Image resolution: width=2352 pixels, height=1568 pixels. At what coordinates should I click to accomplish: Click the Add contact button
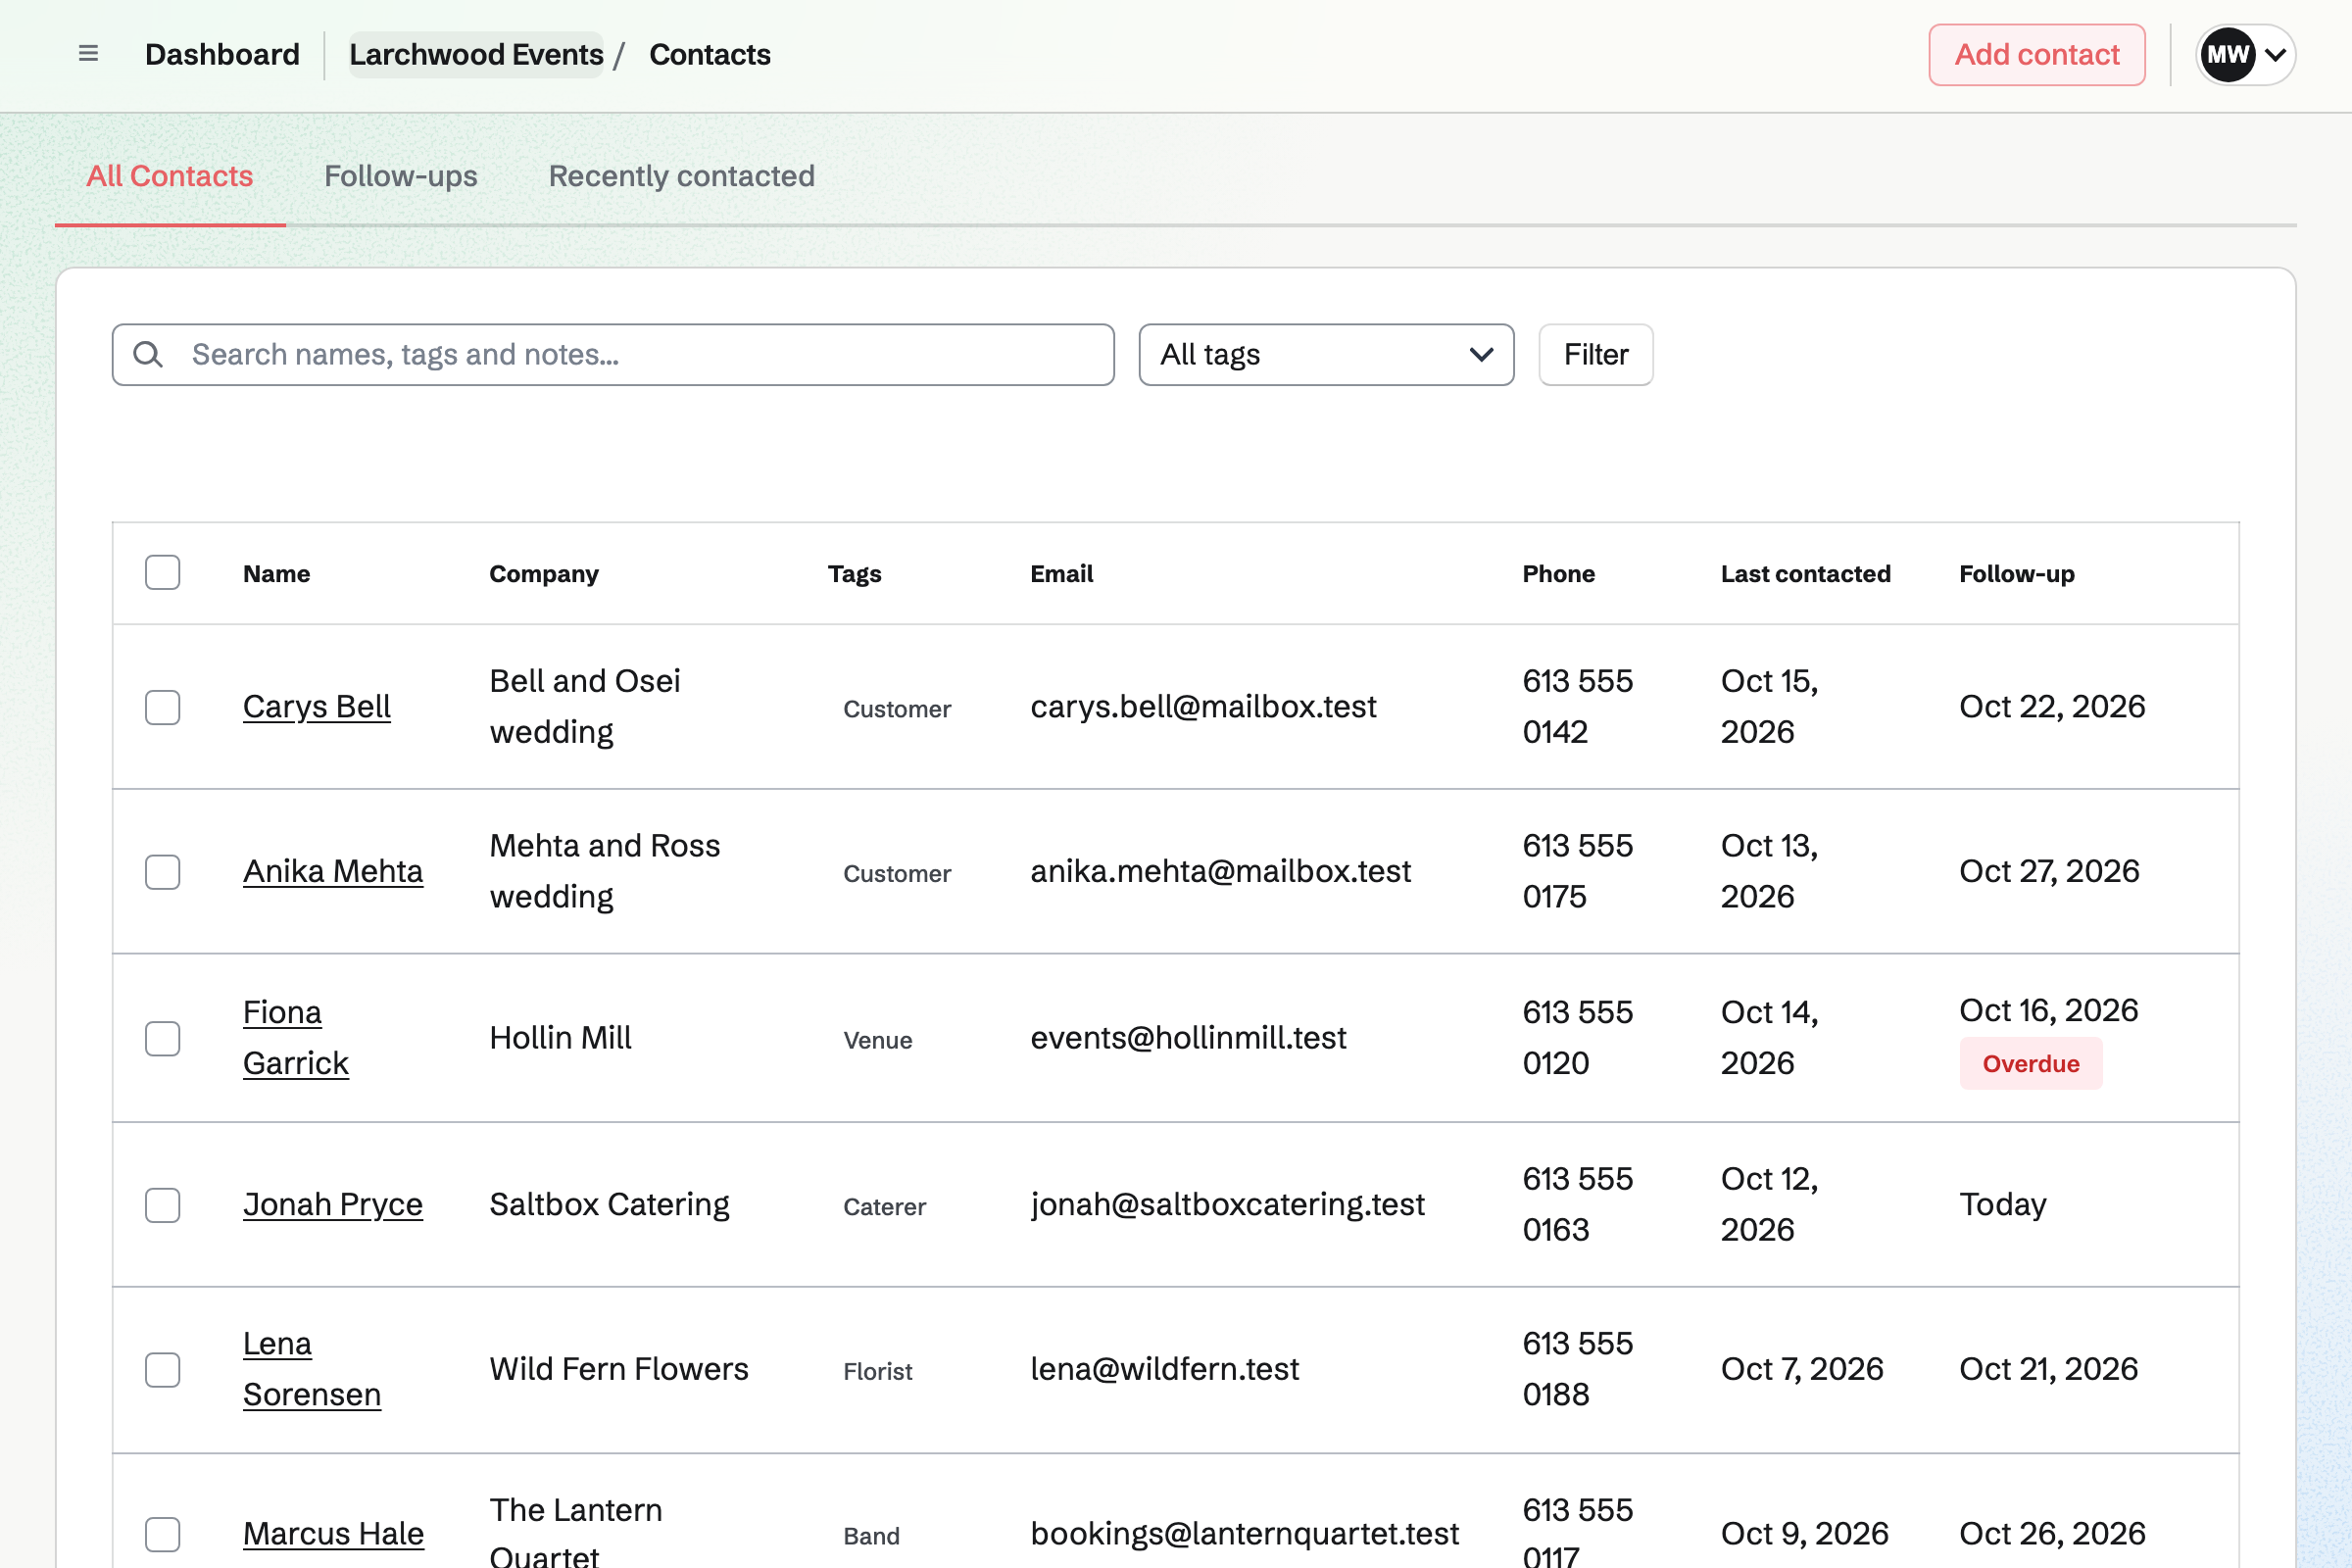coord(2037,54)
